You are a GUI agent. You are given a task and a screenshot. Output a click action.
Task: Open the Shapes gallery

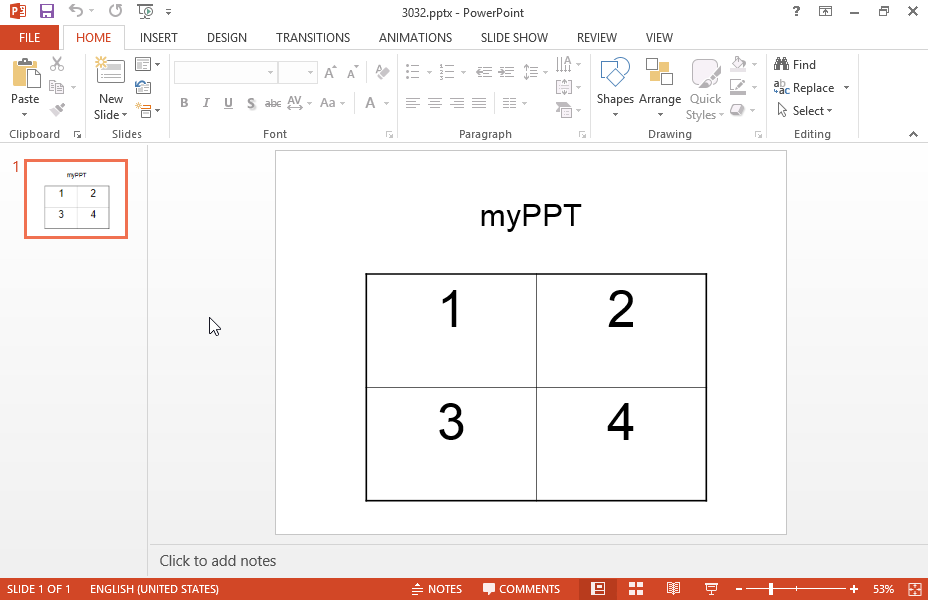point(615,87)
